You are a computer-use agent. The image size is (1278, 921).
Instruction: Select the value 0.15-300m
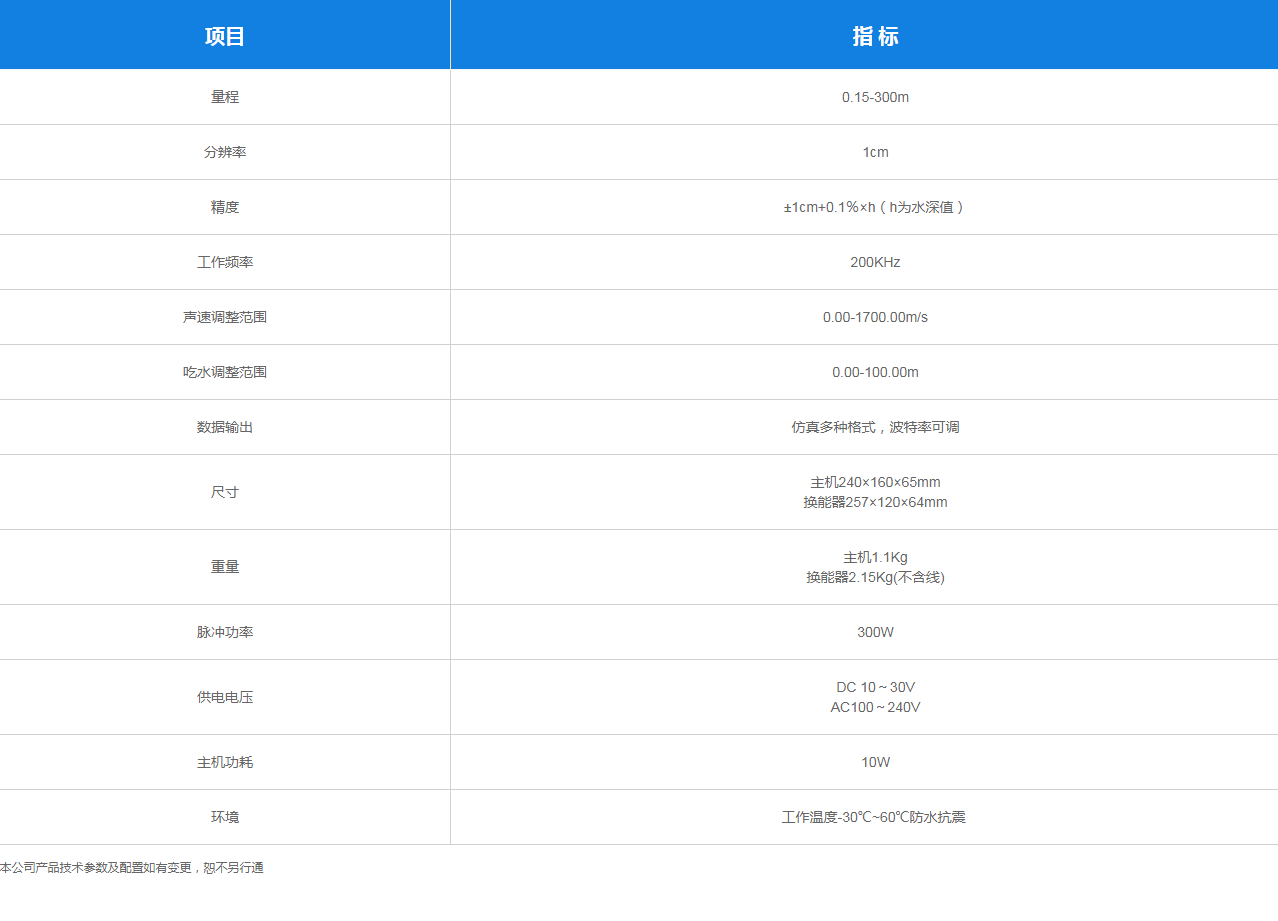(875, 97)
